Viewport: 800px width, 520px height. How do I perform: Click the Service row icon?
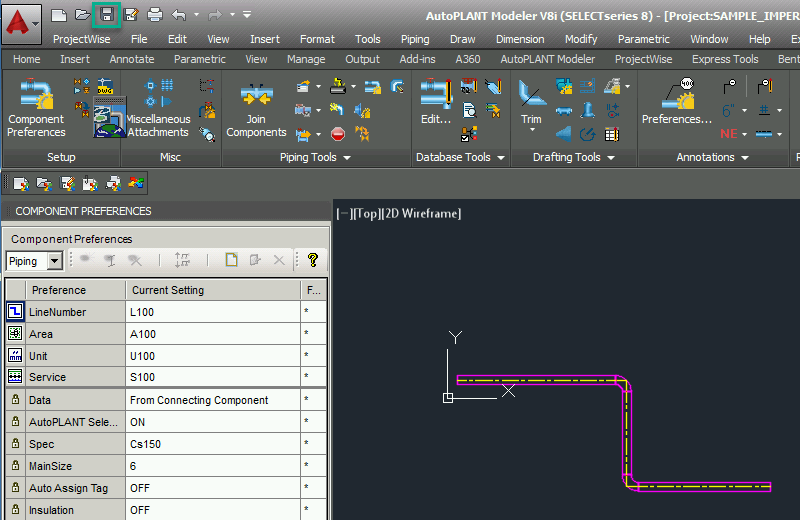(15, 377)
